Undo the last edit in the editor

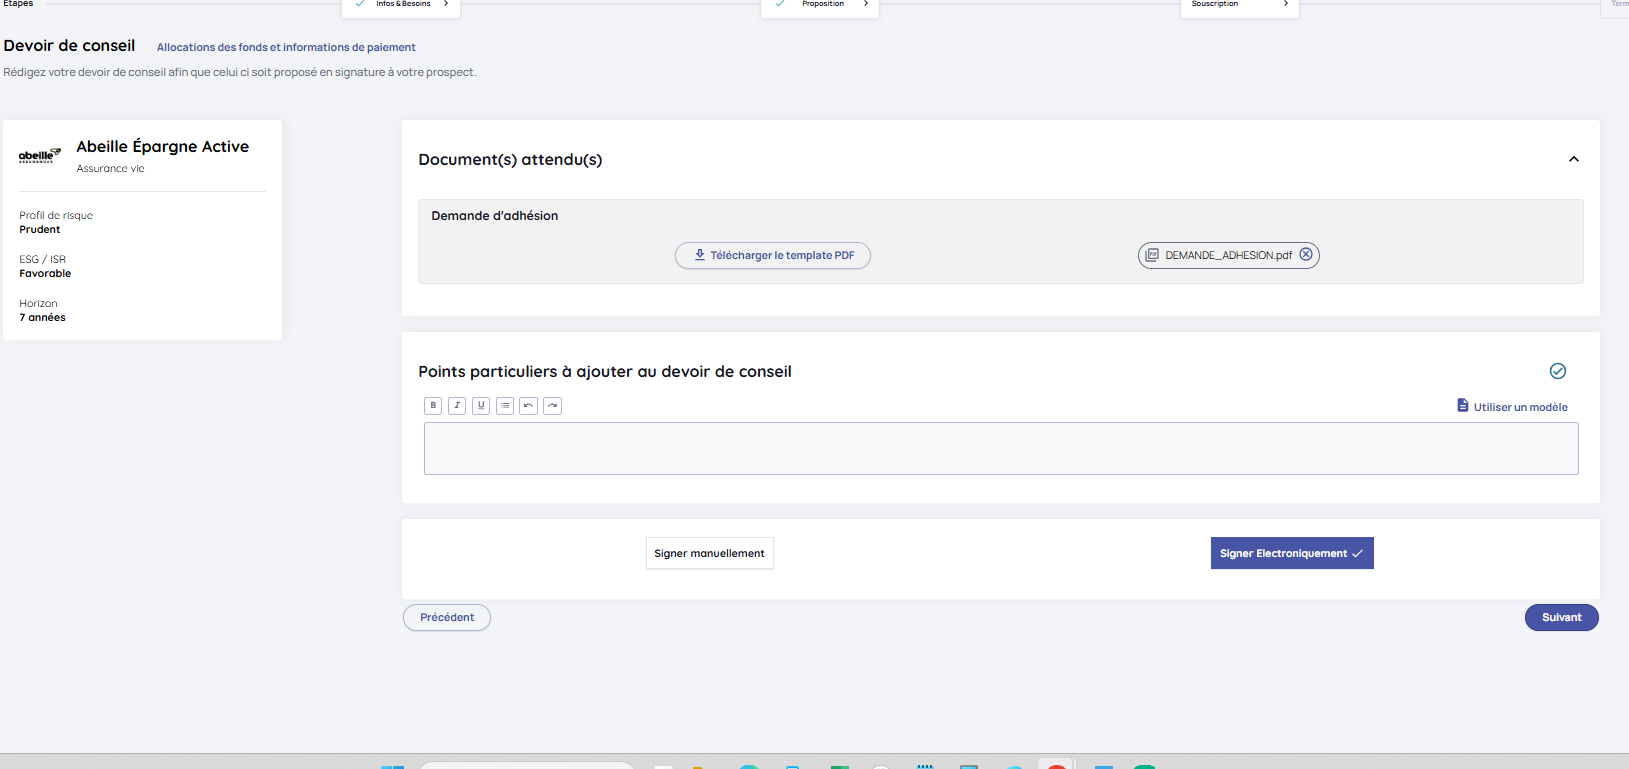pyautogui.click(x=529, y=406)
